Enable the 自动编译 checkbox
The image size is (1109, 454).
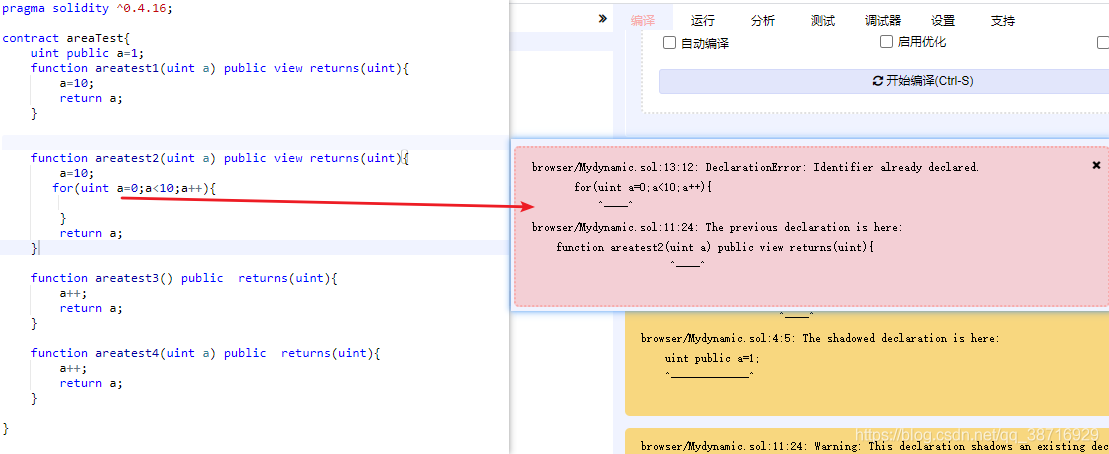pos(669,43)
